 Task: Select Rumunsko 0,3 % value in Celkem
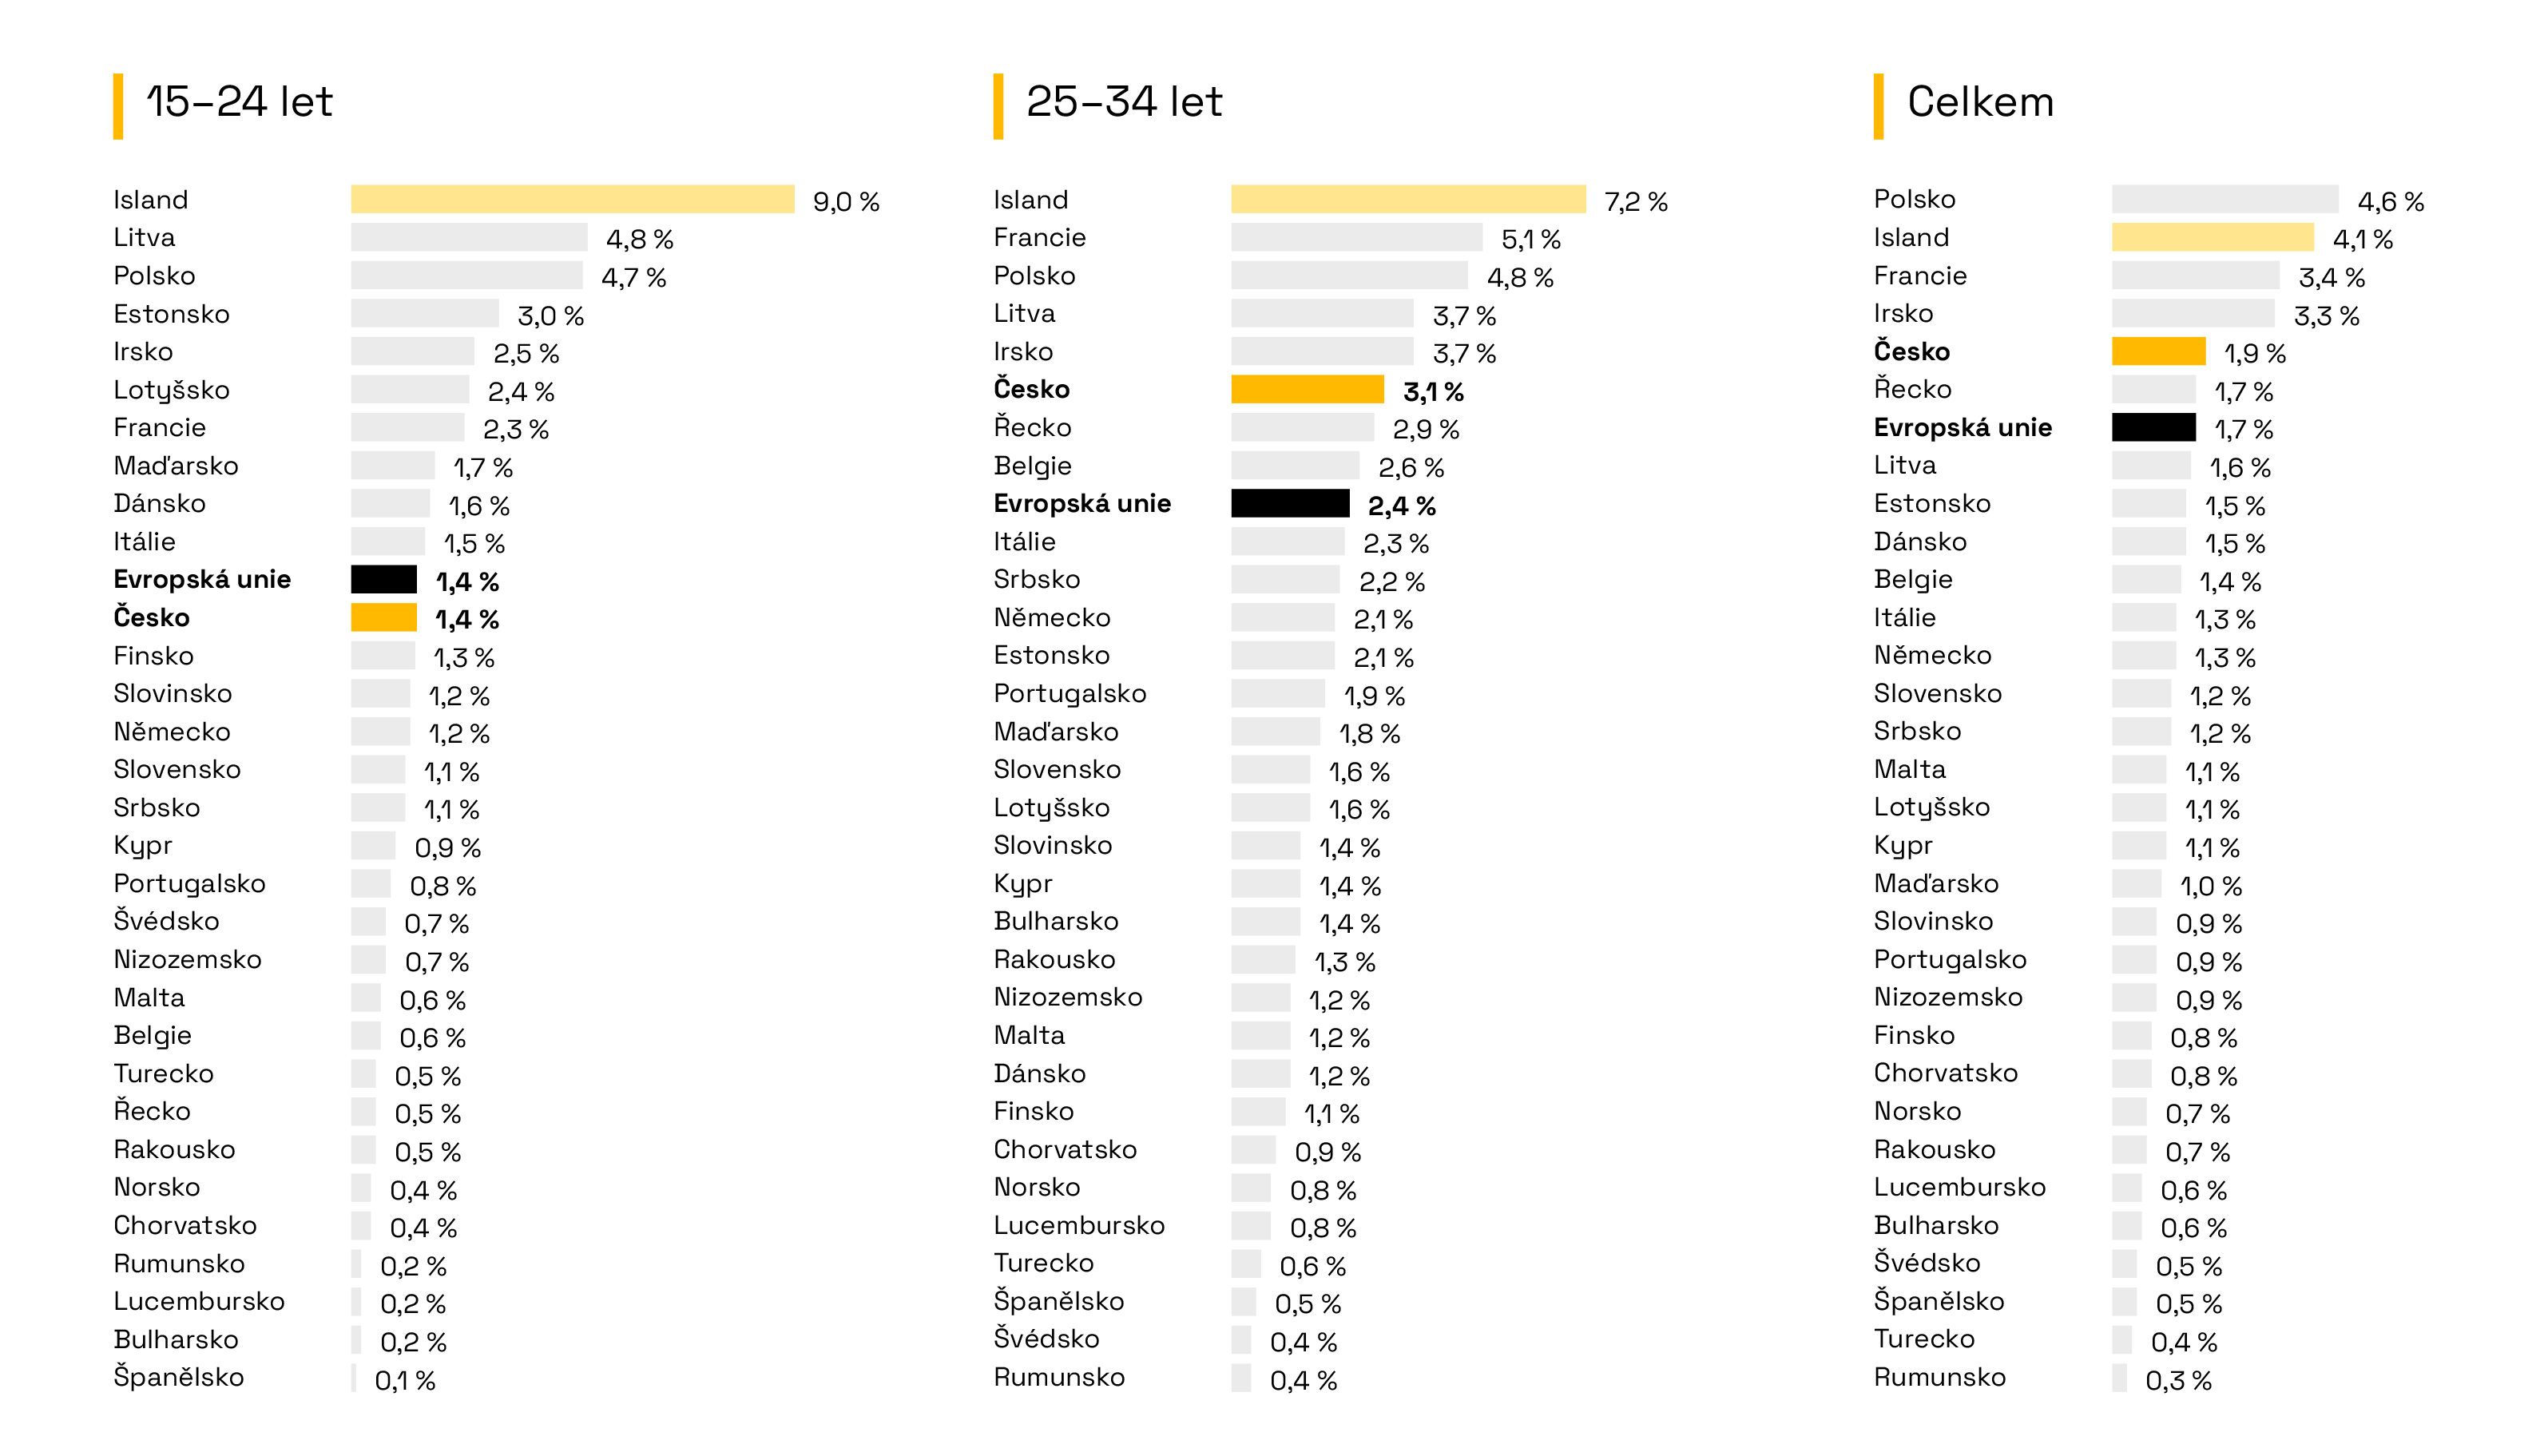coord(2178,1381)
